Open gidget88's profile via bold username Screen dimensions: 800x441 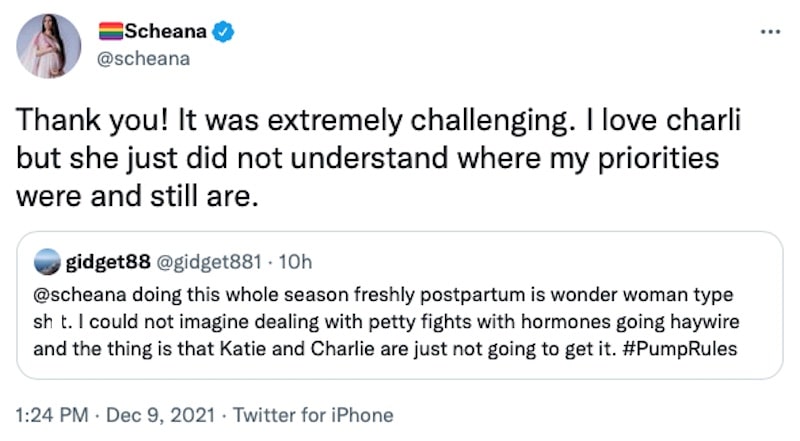pyautogui.click(x=107, y=263)
